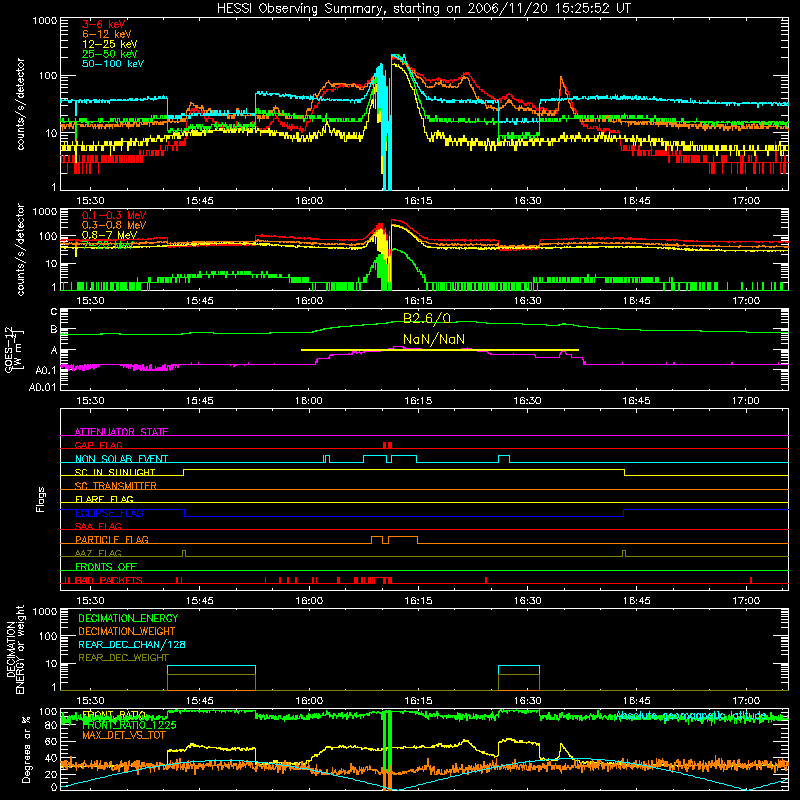Select the yellow 12-25 keV legend label
The image size is (800, 800).
(x=110, y=44)
